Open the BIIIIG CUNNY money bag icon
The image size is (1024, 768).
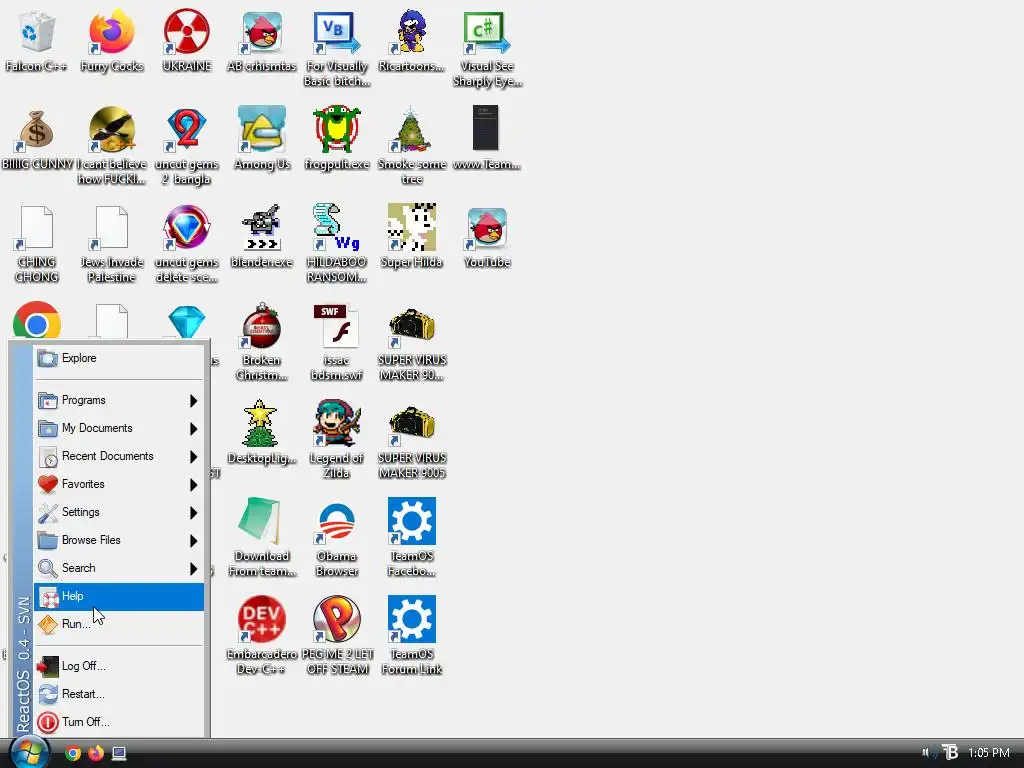(36, 131)
